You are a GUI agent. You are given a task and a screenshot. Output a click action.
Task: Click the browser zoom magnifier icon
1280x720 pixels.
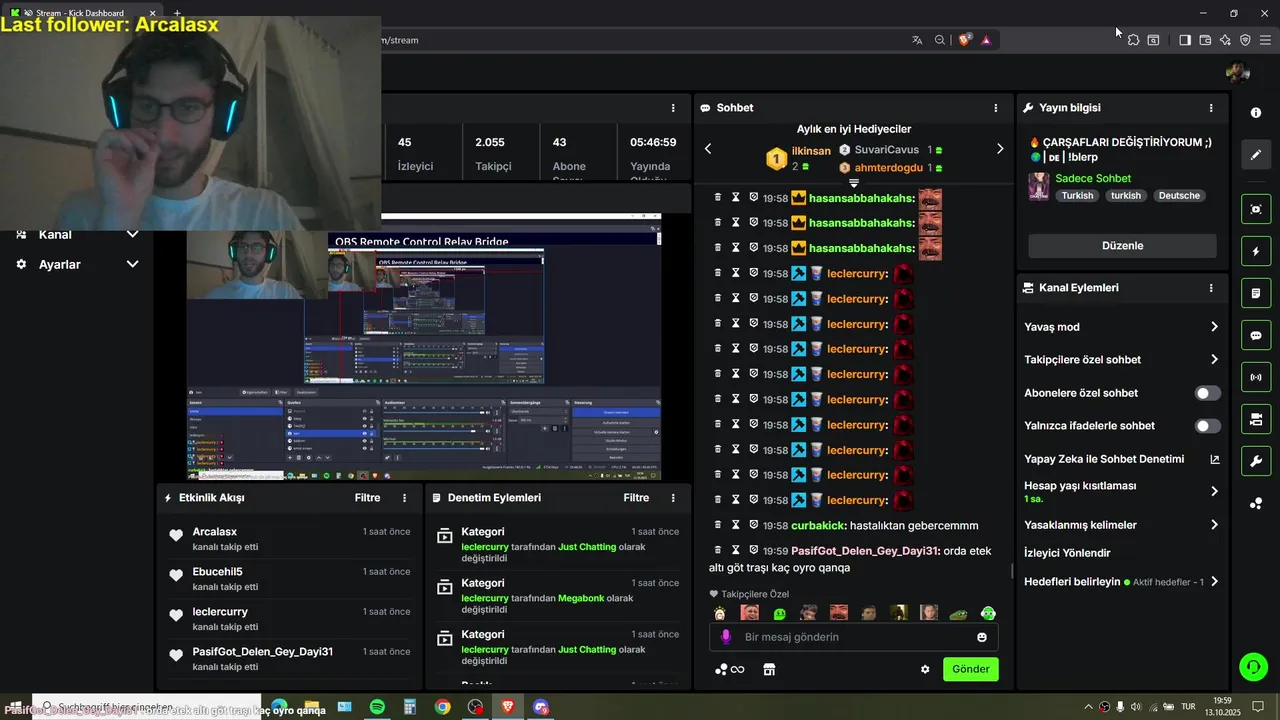point(940,40)
